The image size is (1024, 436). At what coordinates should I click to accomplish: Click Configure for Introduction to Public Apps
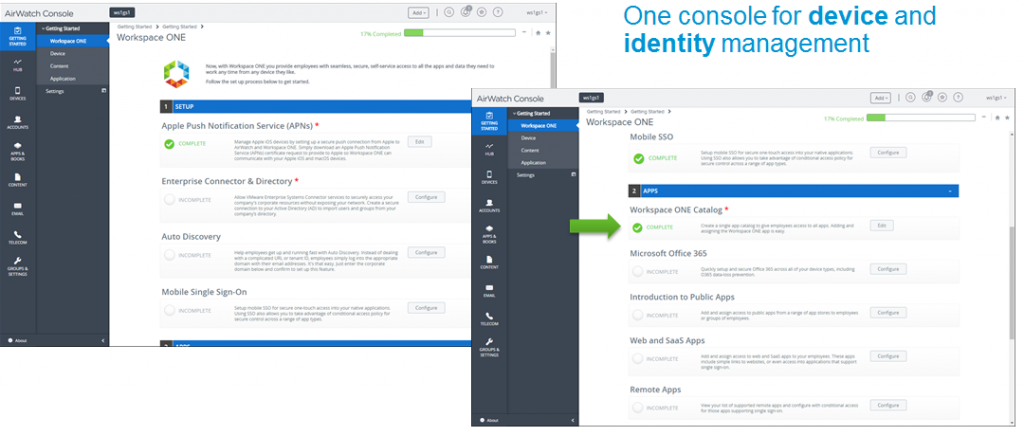point(888,313)
